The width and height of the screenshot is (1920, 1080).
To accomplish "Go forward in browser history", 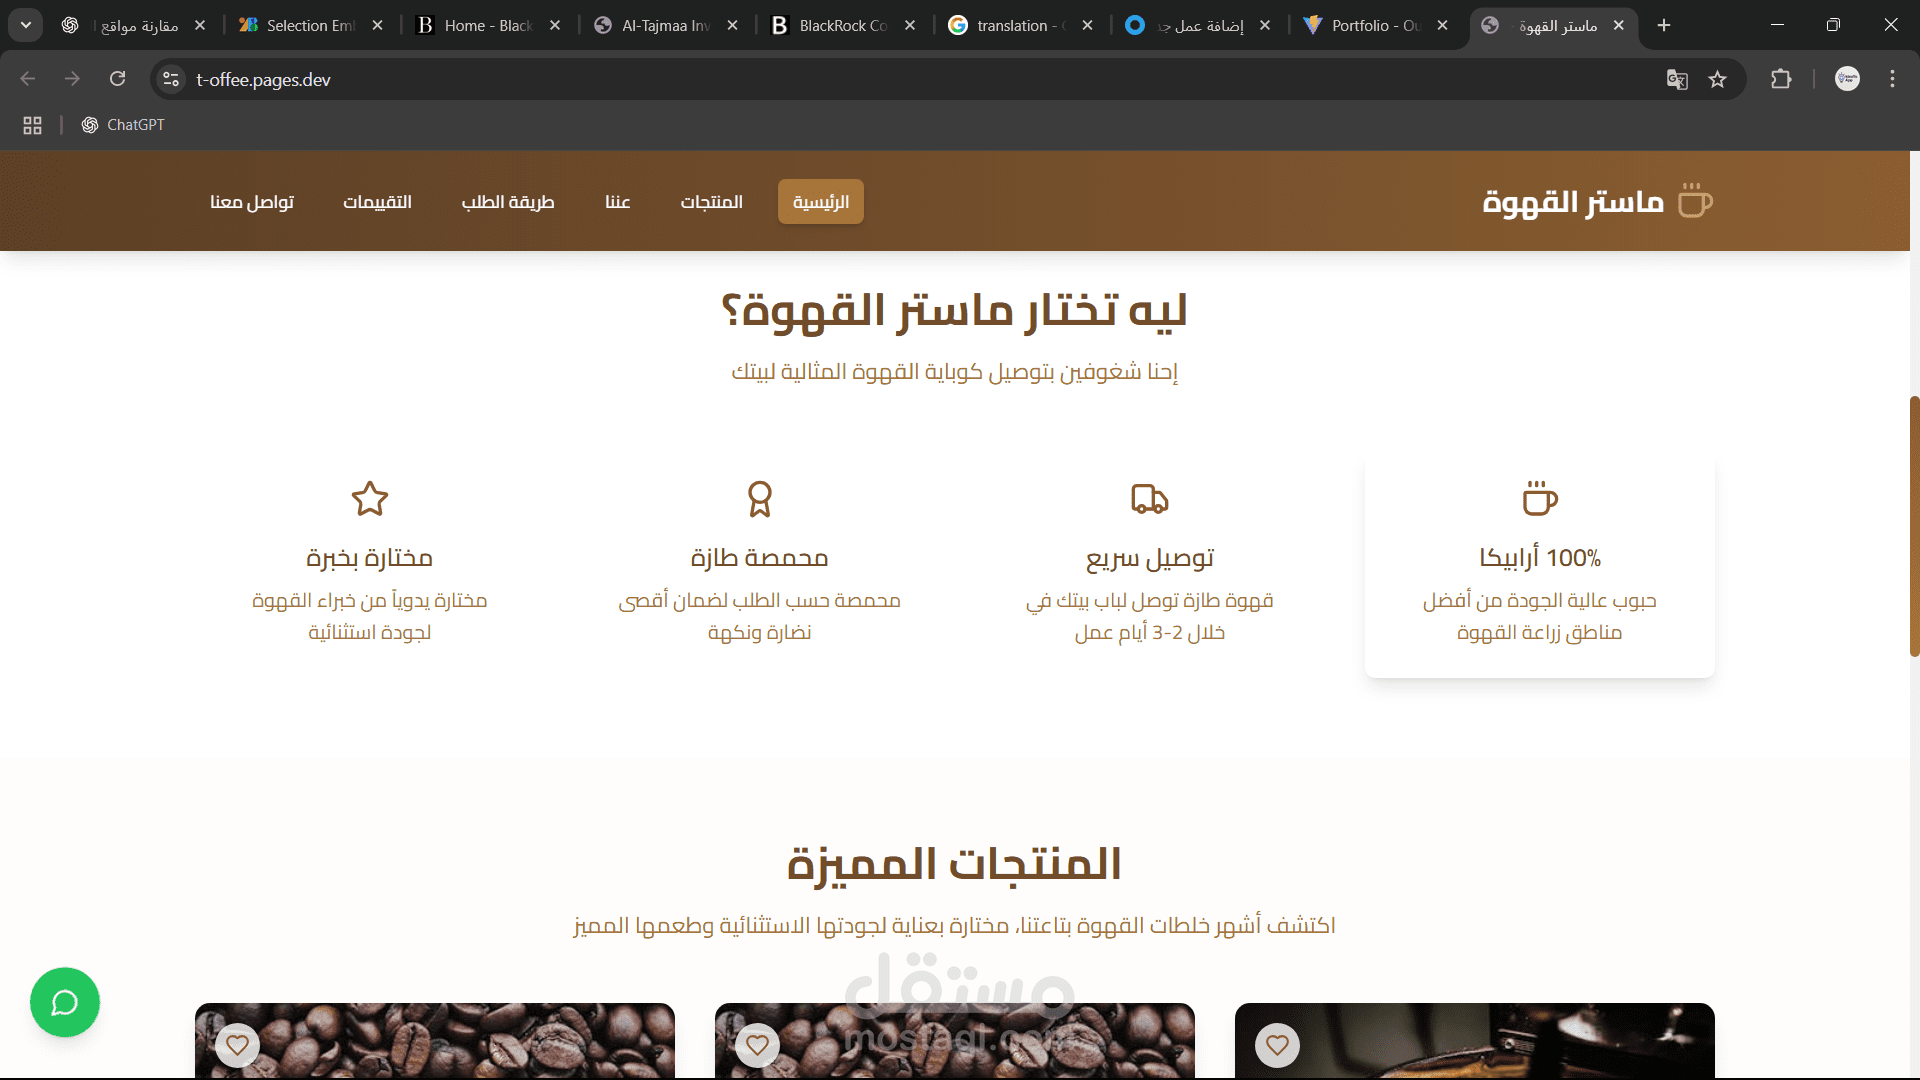I will (72, 79).
